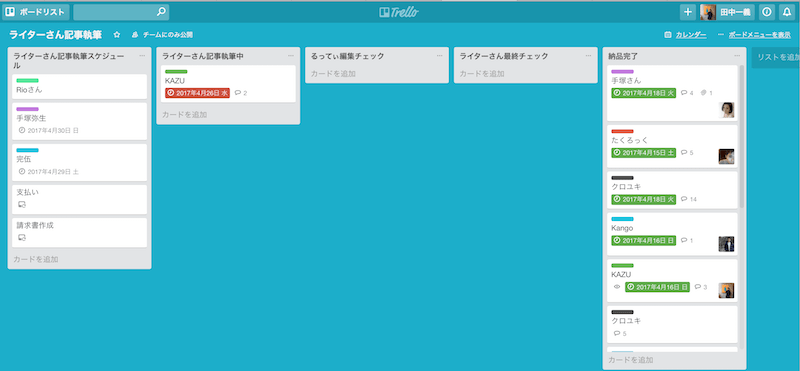Open the カレンダー link
The height and width of the screenshot is (371, 800).
[691, 35]
